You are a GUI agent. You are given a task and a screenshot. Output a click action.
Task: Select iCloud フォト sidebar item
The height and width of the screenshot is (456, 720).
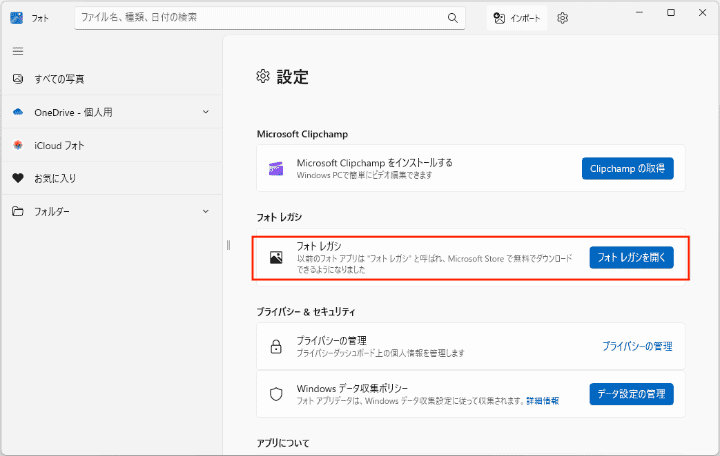[x=112, y=145]
